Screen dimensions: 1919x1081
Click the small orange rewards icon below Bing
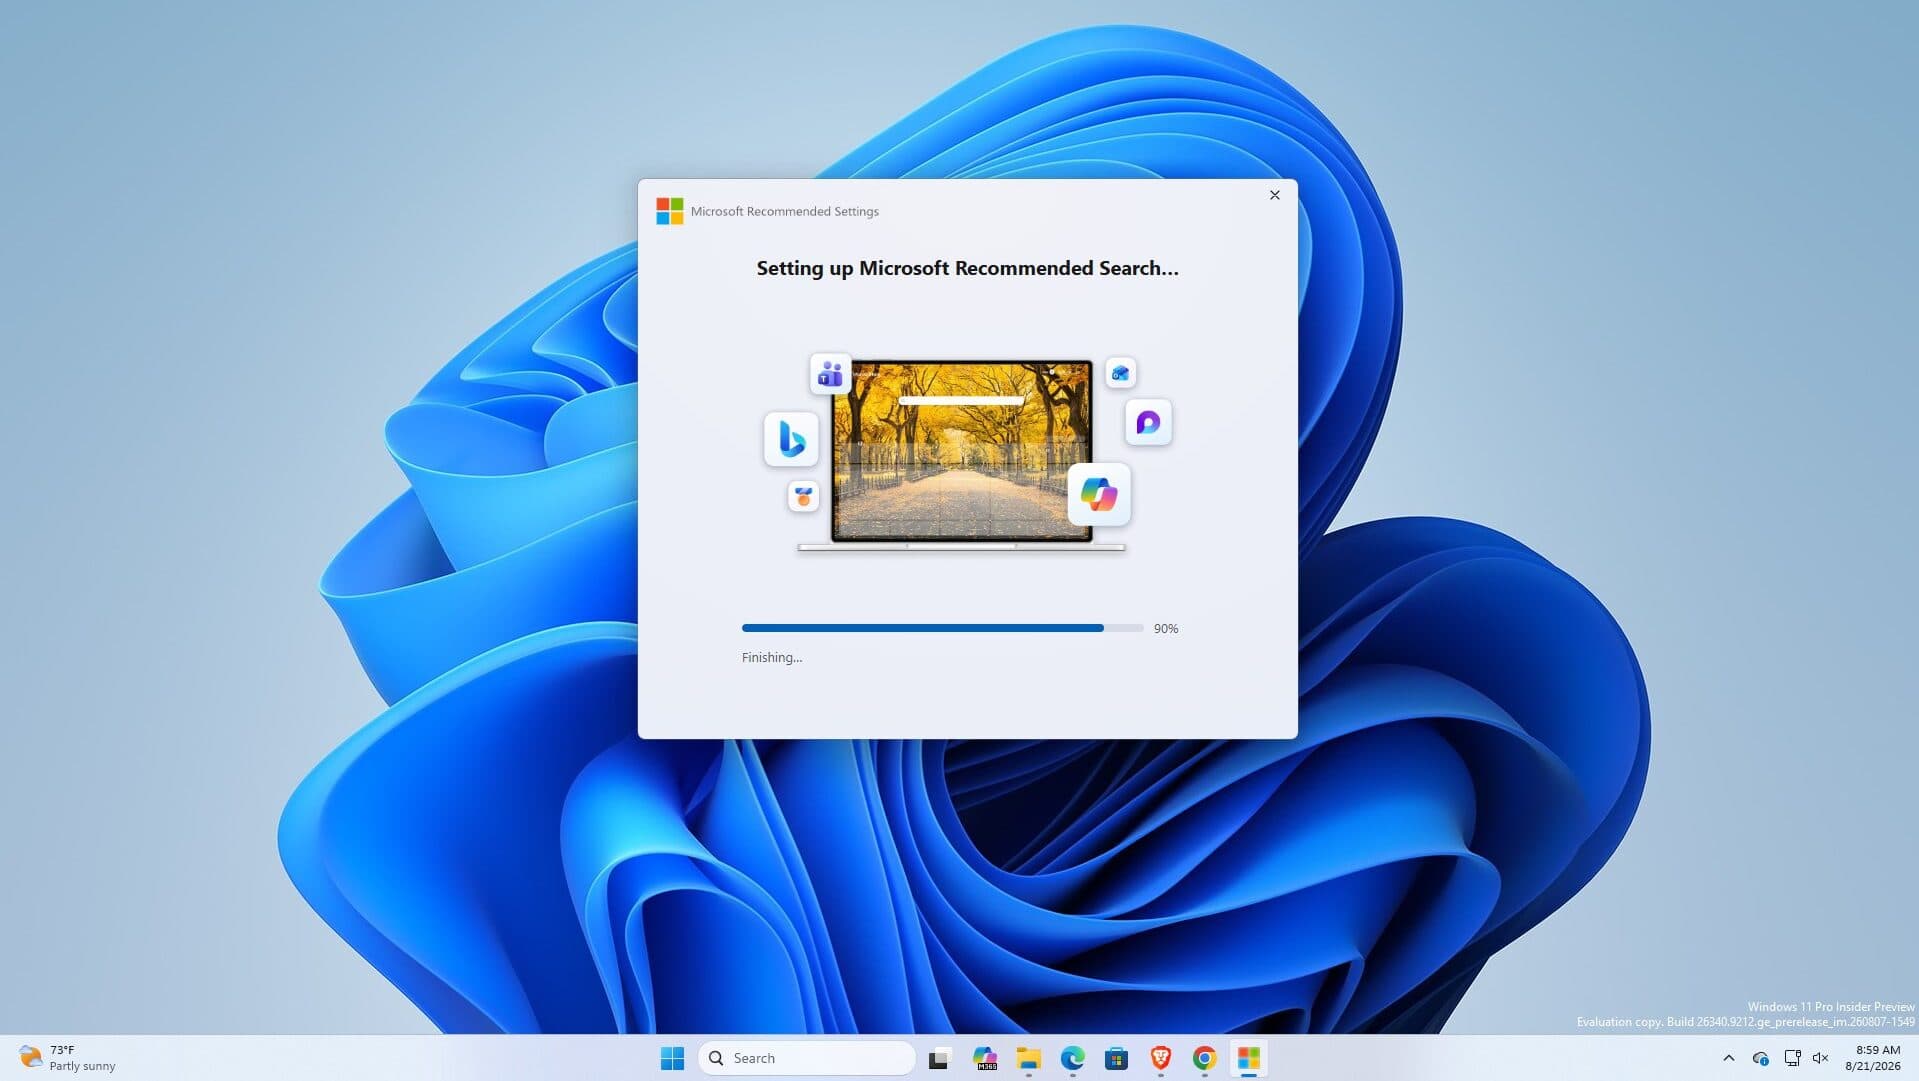[x=803, y=497]
